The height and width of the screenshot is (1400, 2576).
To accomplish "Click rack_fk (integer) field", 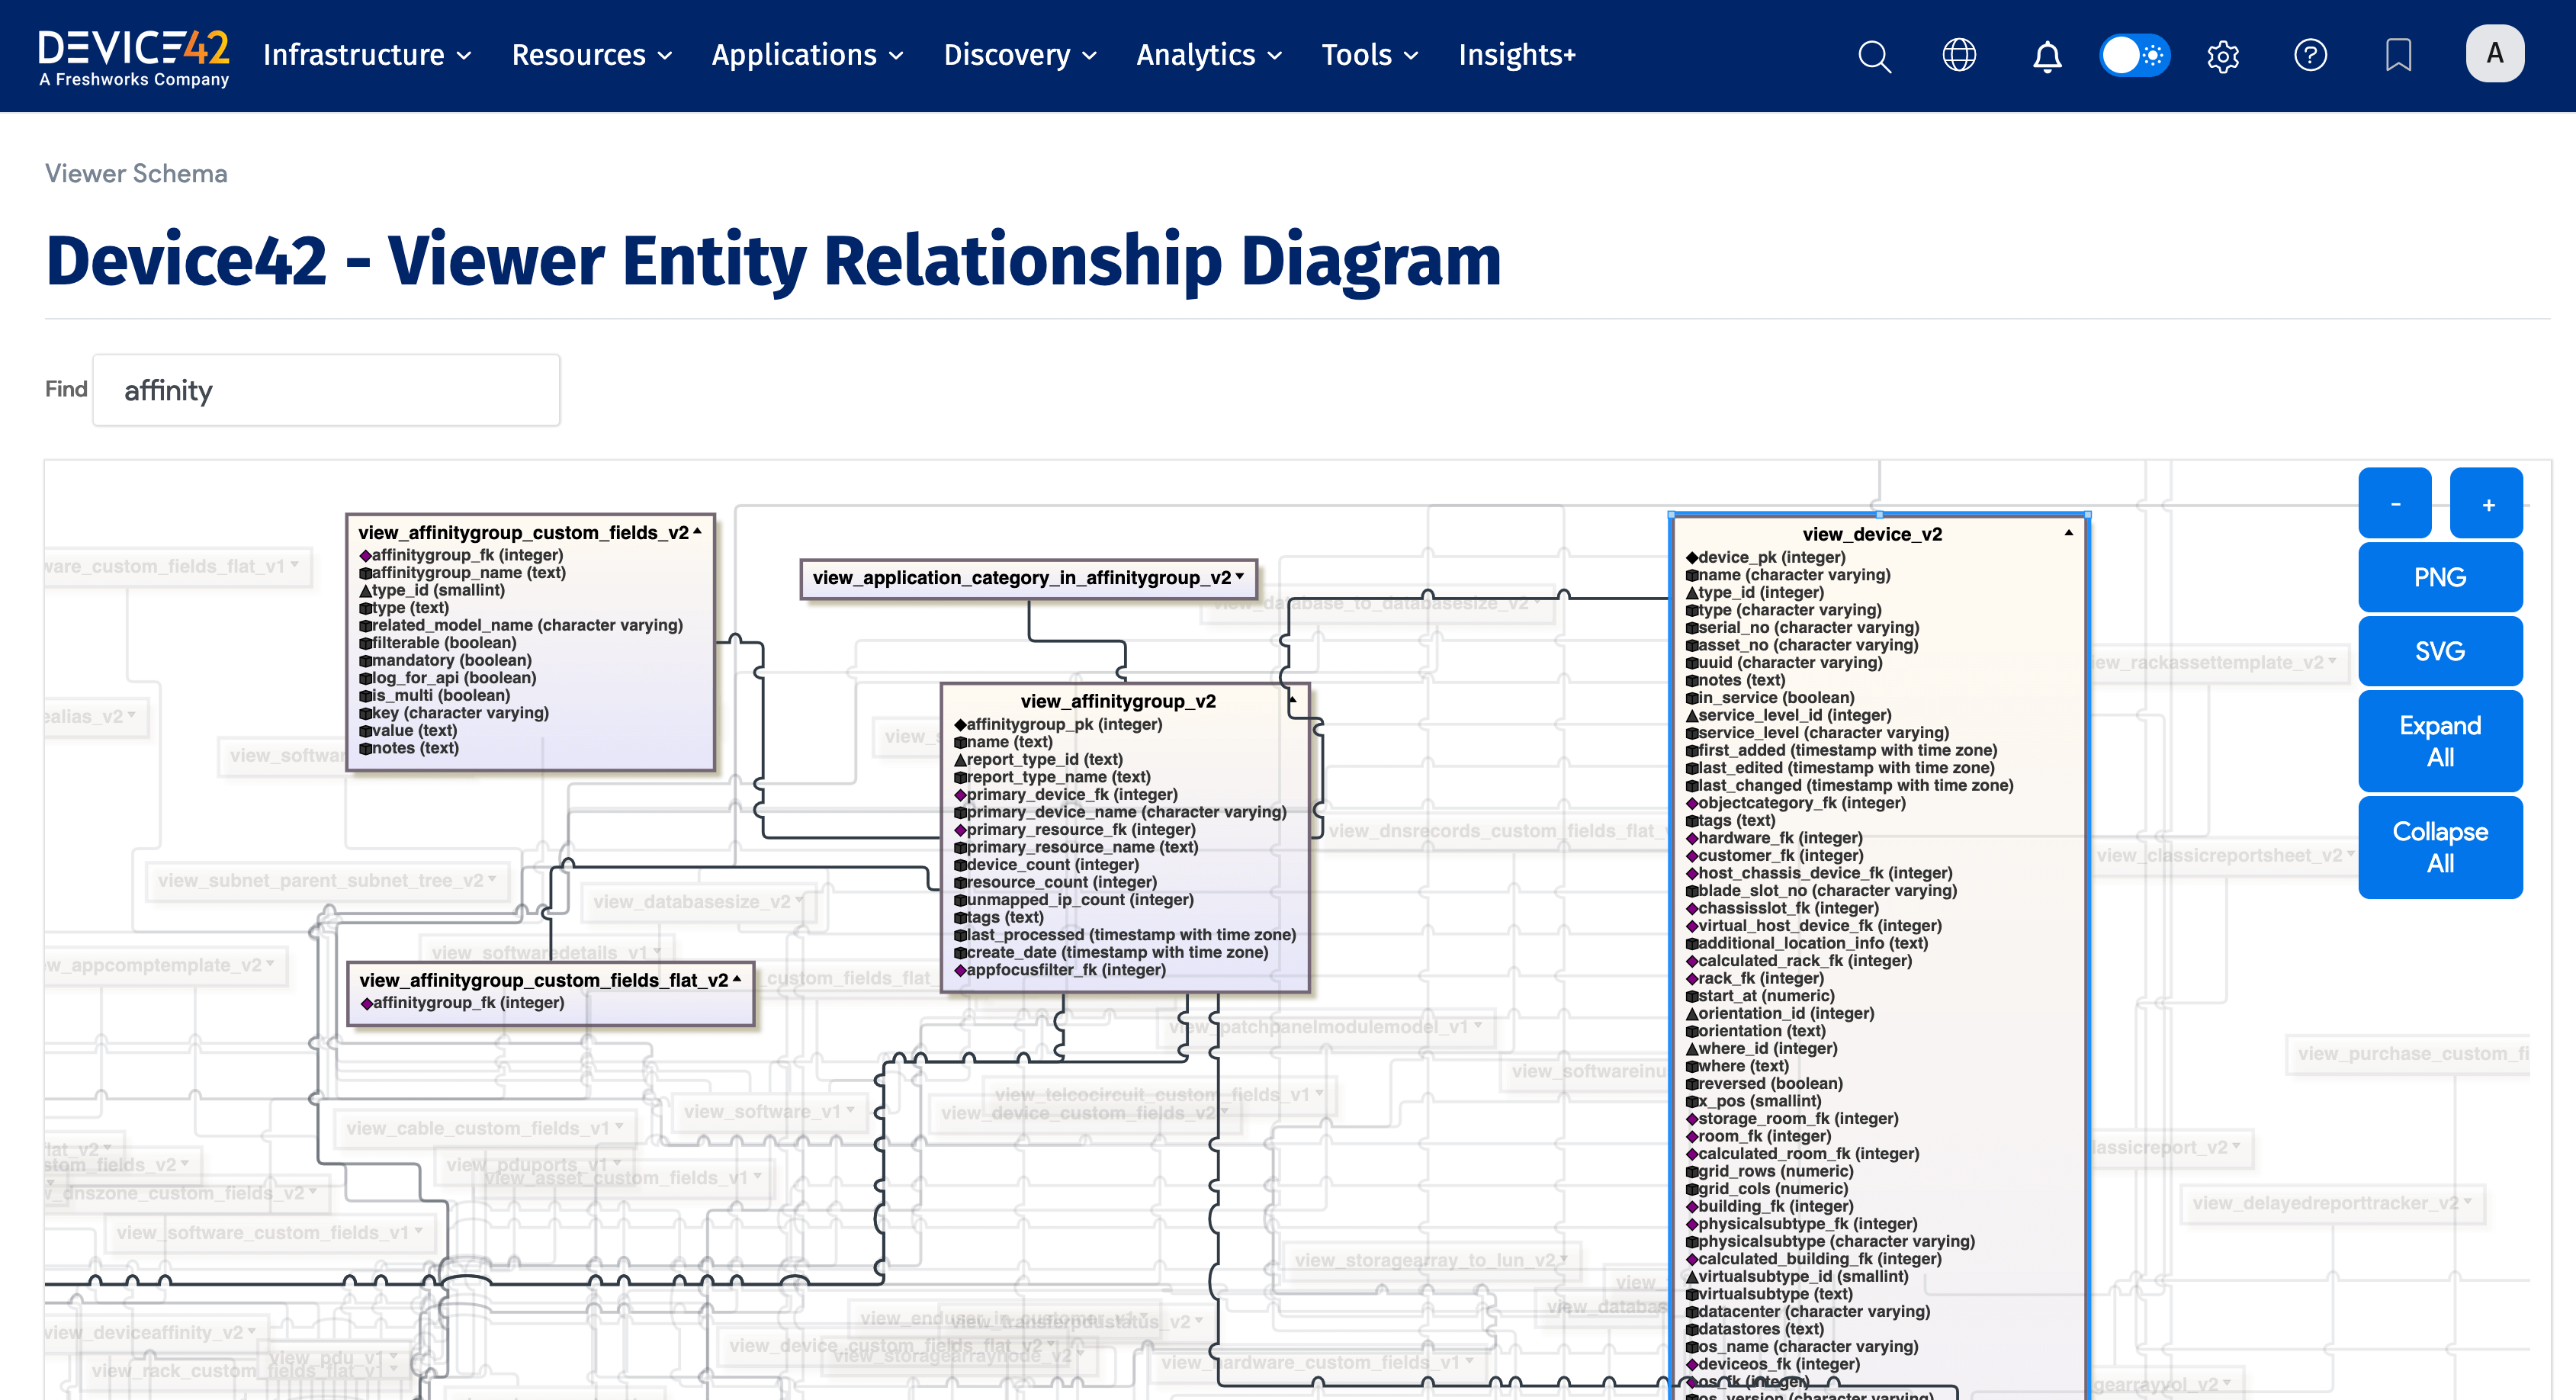I will 1755,978.
